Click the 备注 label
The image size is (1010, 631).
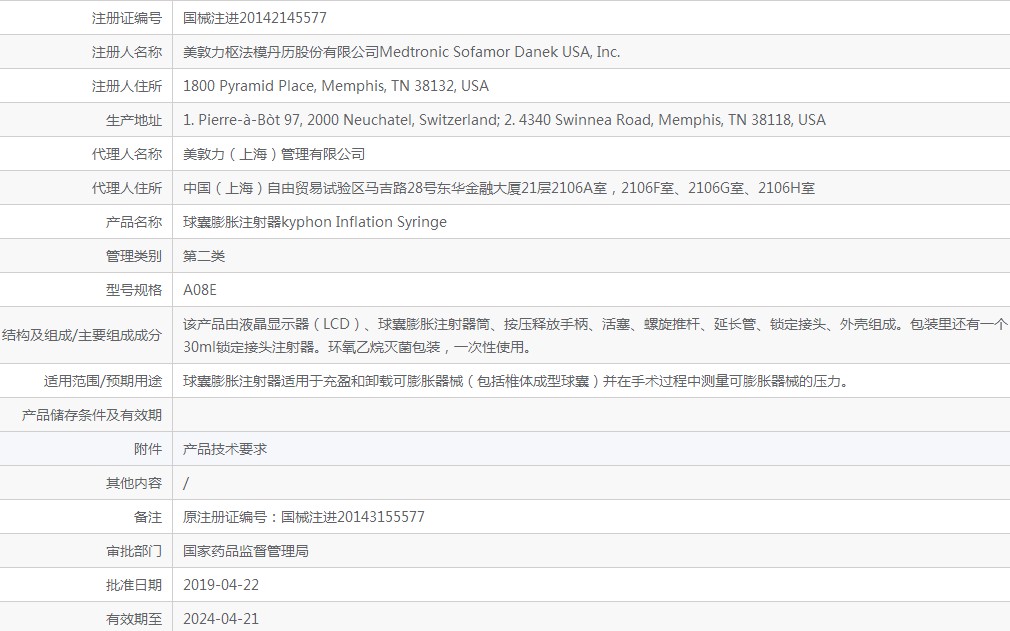pos(148,518)
